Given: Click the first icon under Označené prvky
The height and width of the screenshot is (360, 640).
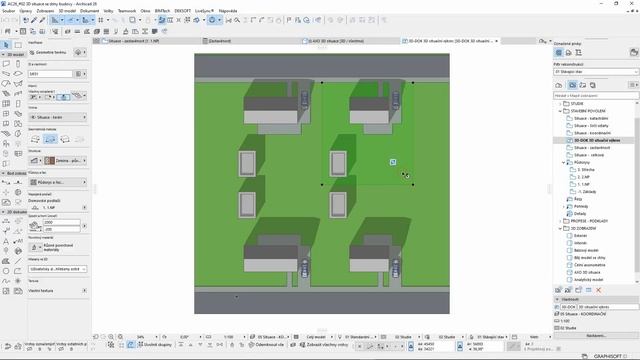Looking at the screenshot, I should [x=559, y=52].
